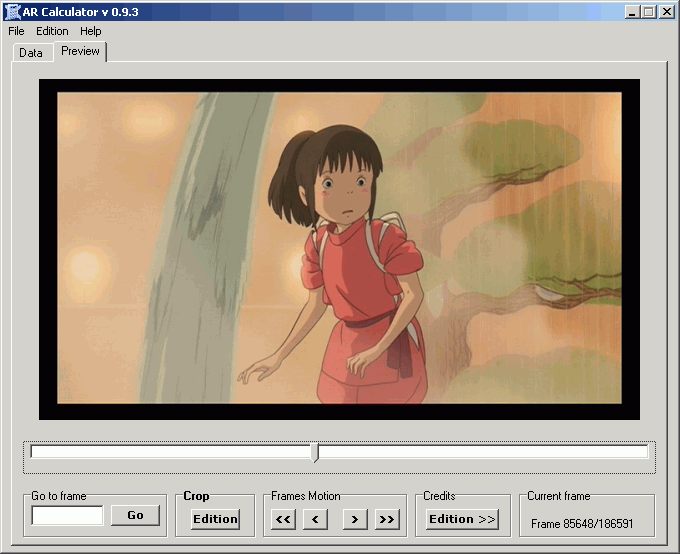
Task: Maximize the AR Calculator window
Action: click(x=649, y=12)
